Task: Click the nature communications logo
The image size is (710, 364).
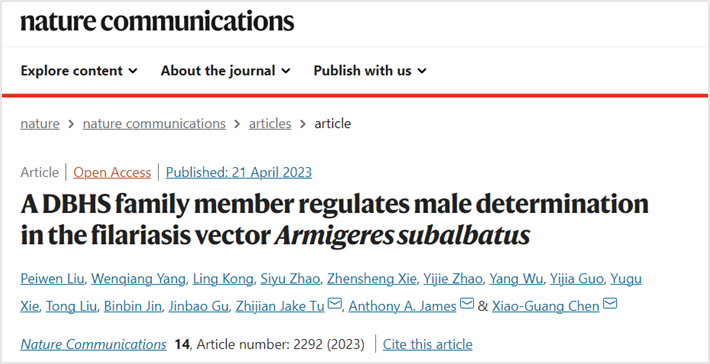Action: point(157,22)
